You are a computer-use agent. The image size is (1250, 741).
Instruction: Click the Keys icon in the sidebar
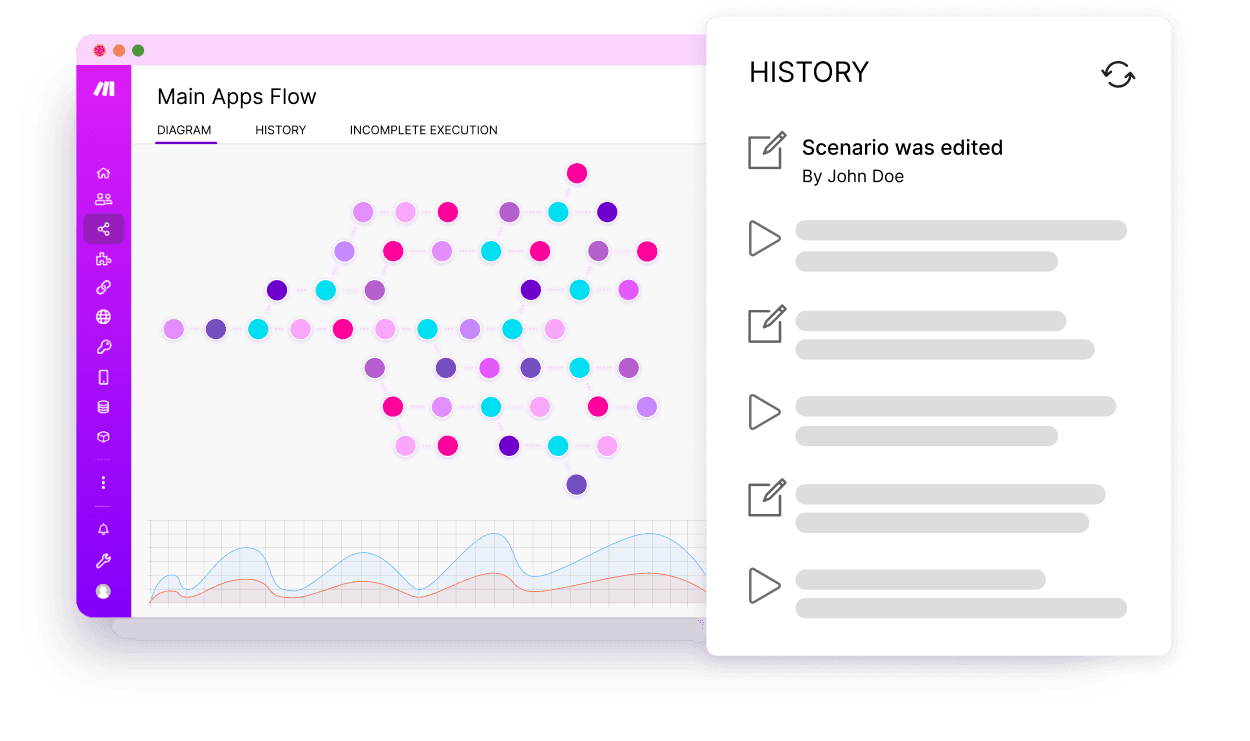pos(103,347)
